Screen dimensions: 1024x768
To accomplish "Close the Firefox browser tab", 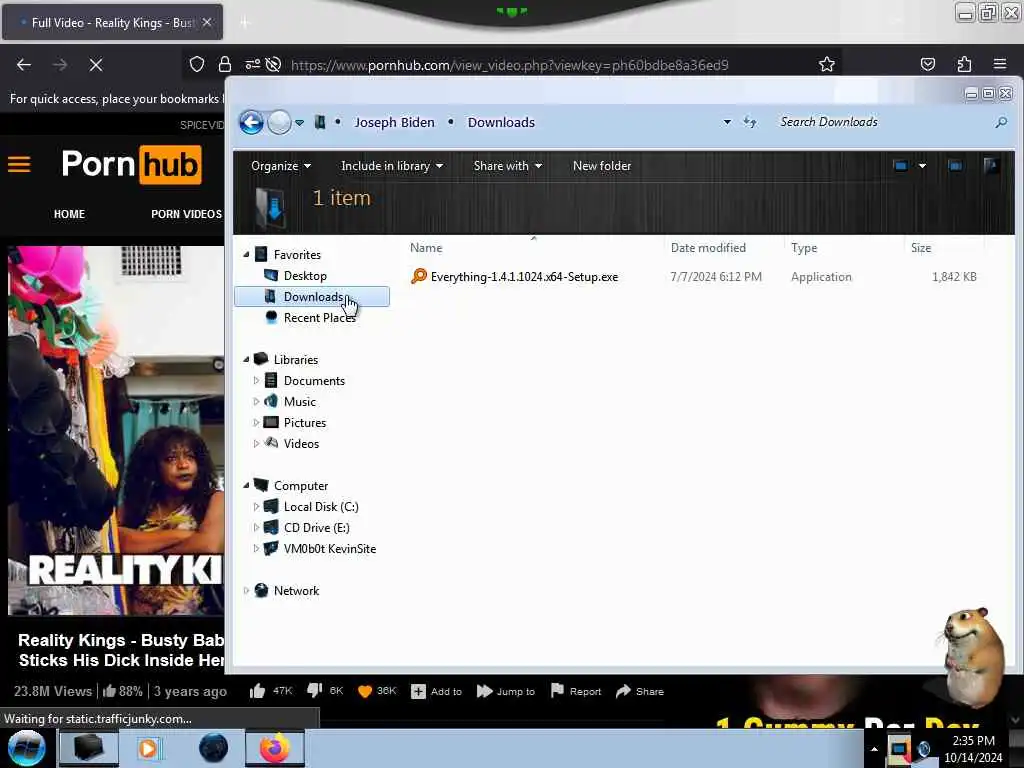I will (207, 22).
